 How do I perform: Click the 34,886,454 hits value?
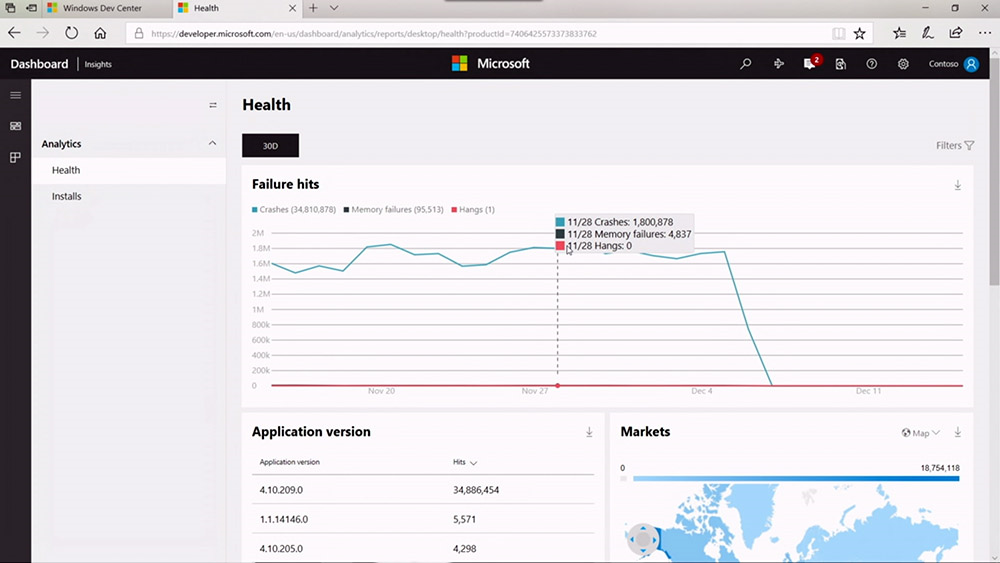(476, 490)
